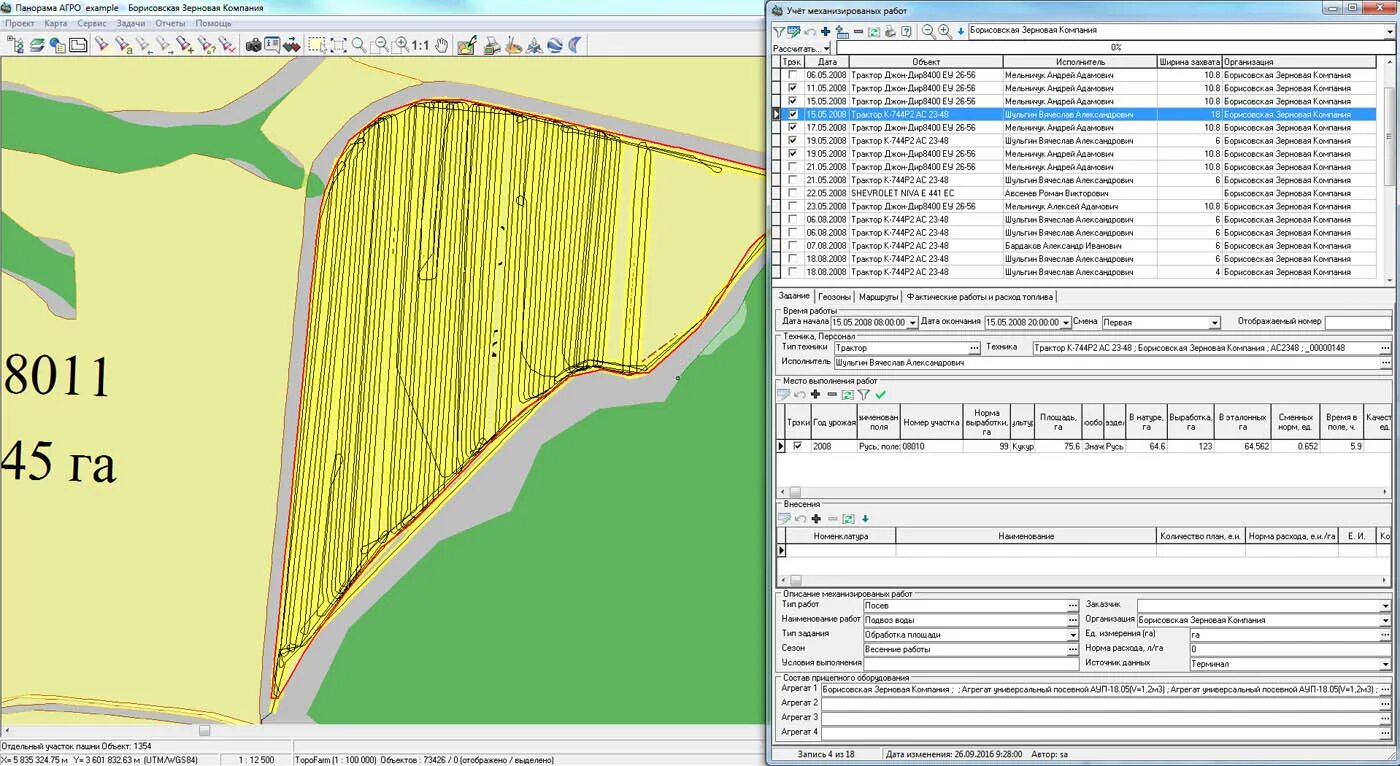Toggle track checkbox for selected 15.05.2008 K-744P2 row
Image resolution: width=1400 pixels, height=766 pixels.
(793, 114)
